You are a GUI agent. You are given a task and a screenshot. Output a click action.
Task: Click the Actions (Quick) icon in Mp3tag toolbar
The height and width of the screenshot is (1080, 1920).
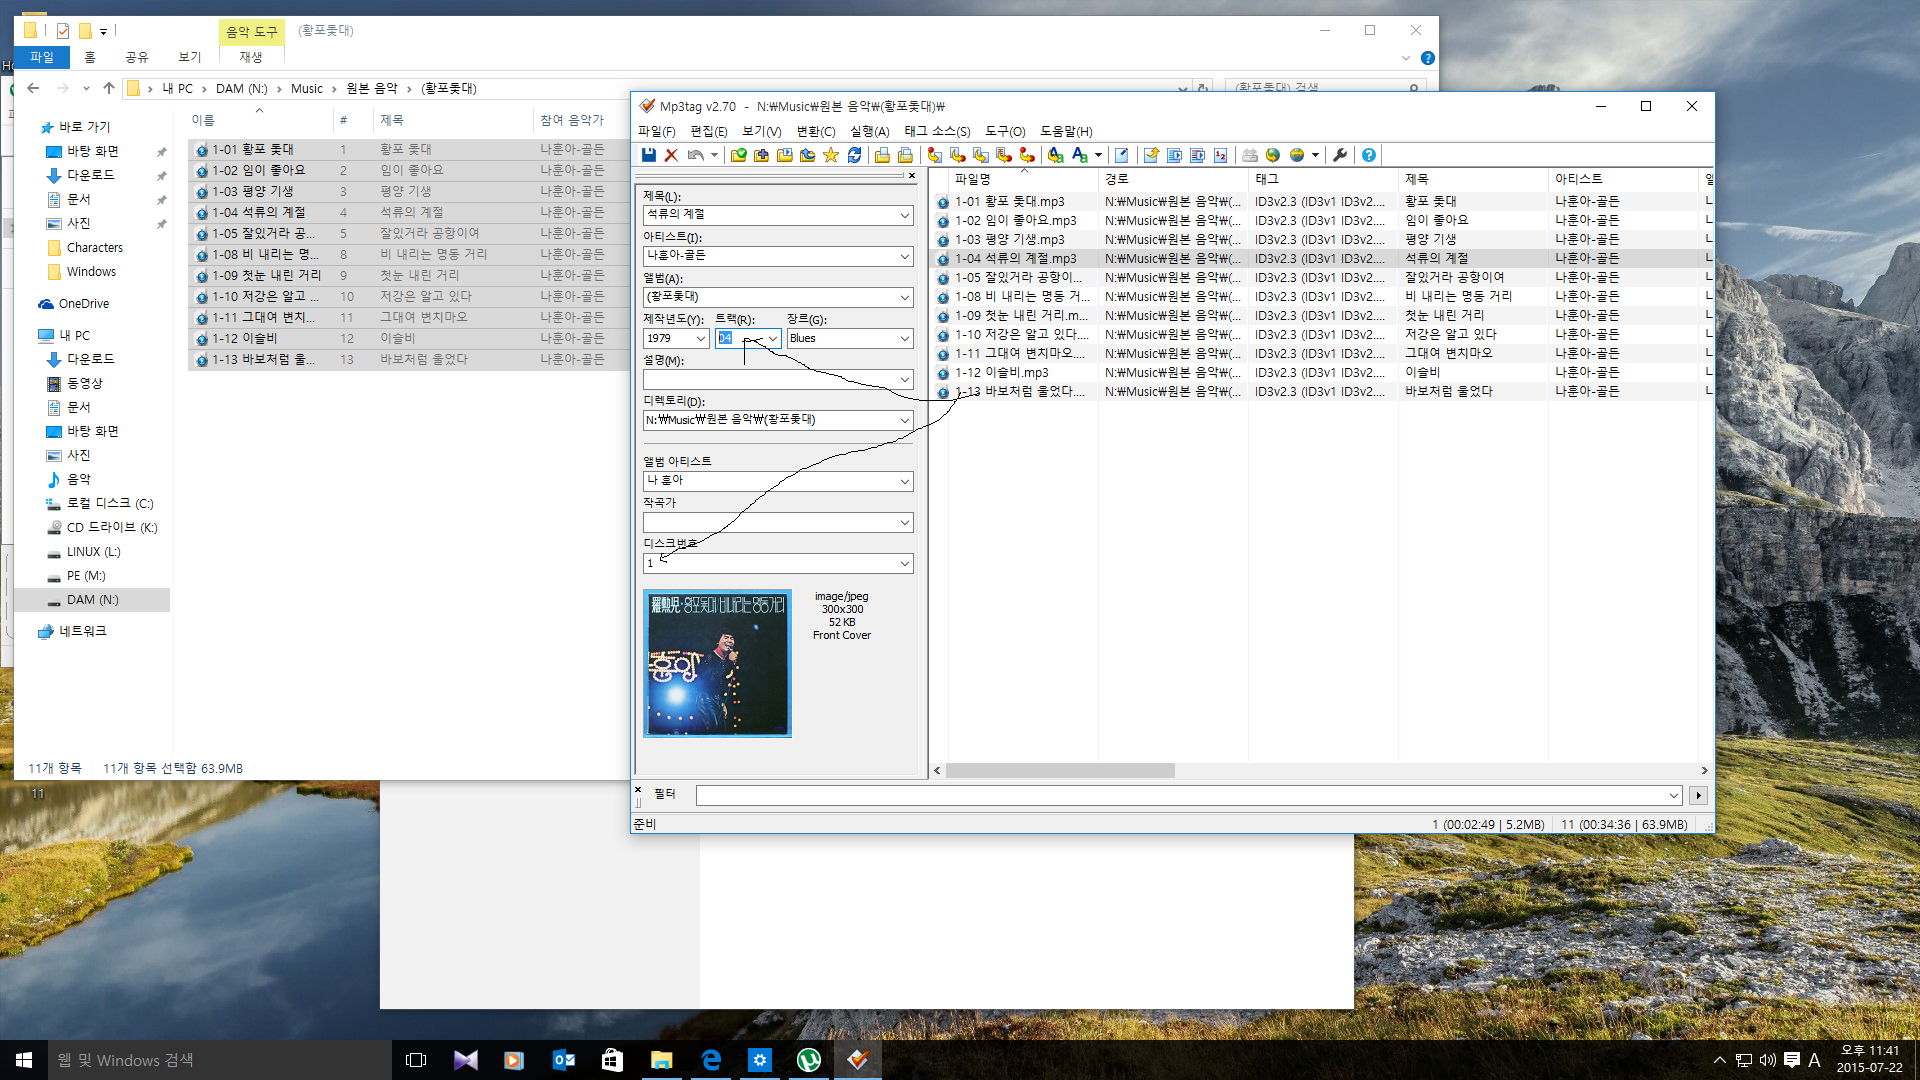coord(1079,155)
